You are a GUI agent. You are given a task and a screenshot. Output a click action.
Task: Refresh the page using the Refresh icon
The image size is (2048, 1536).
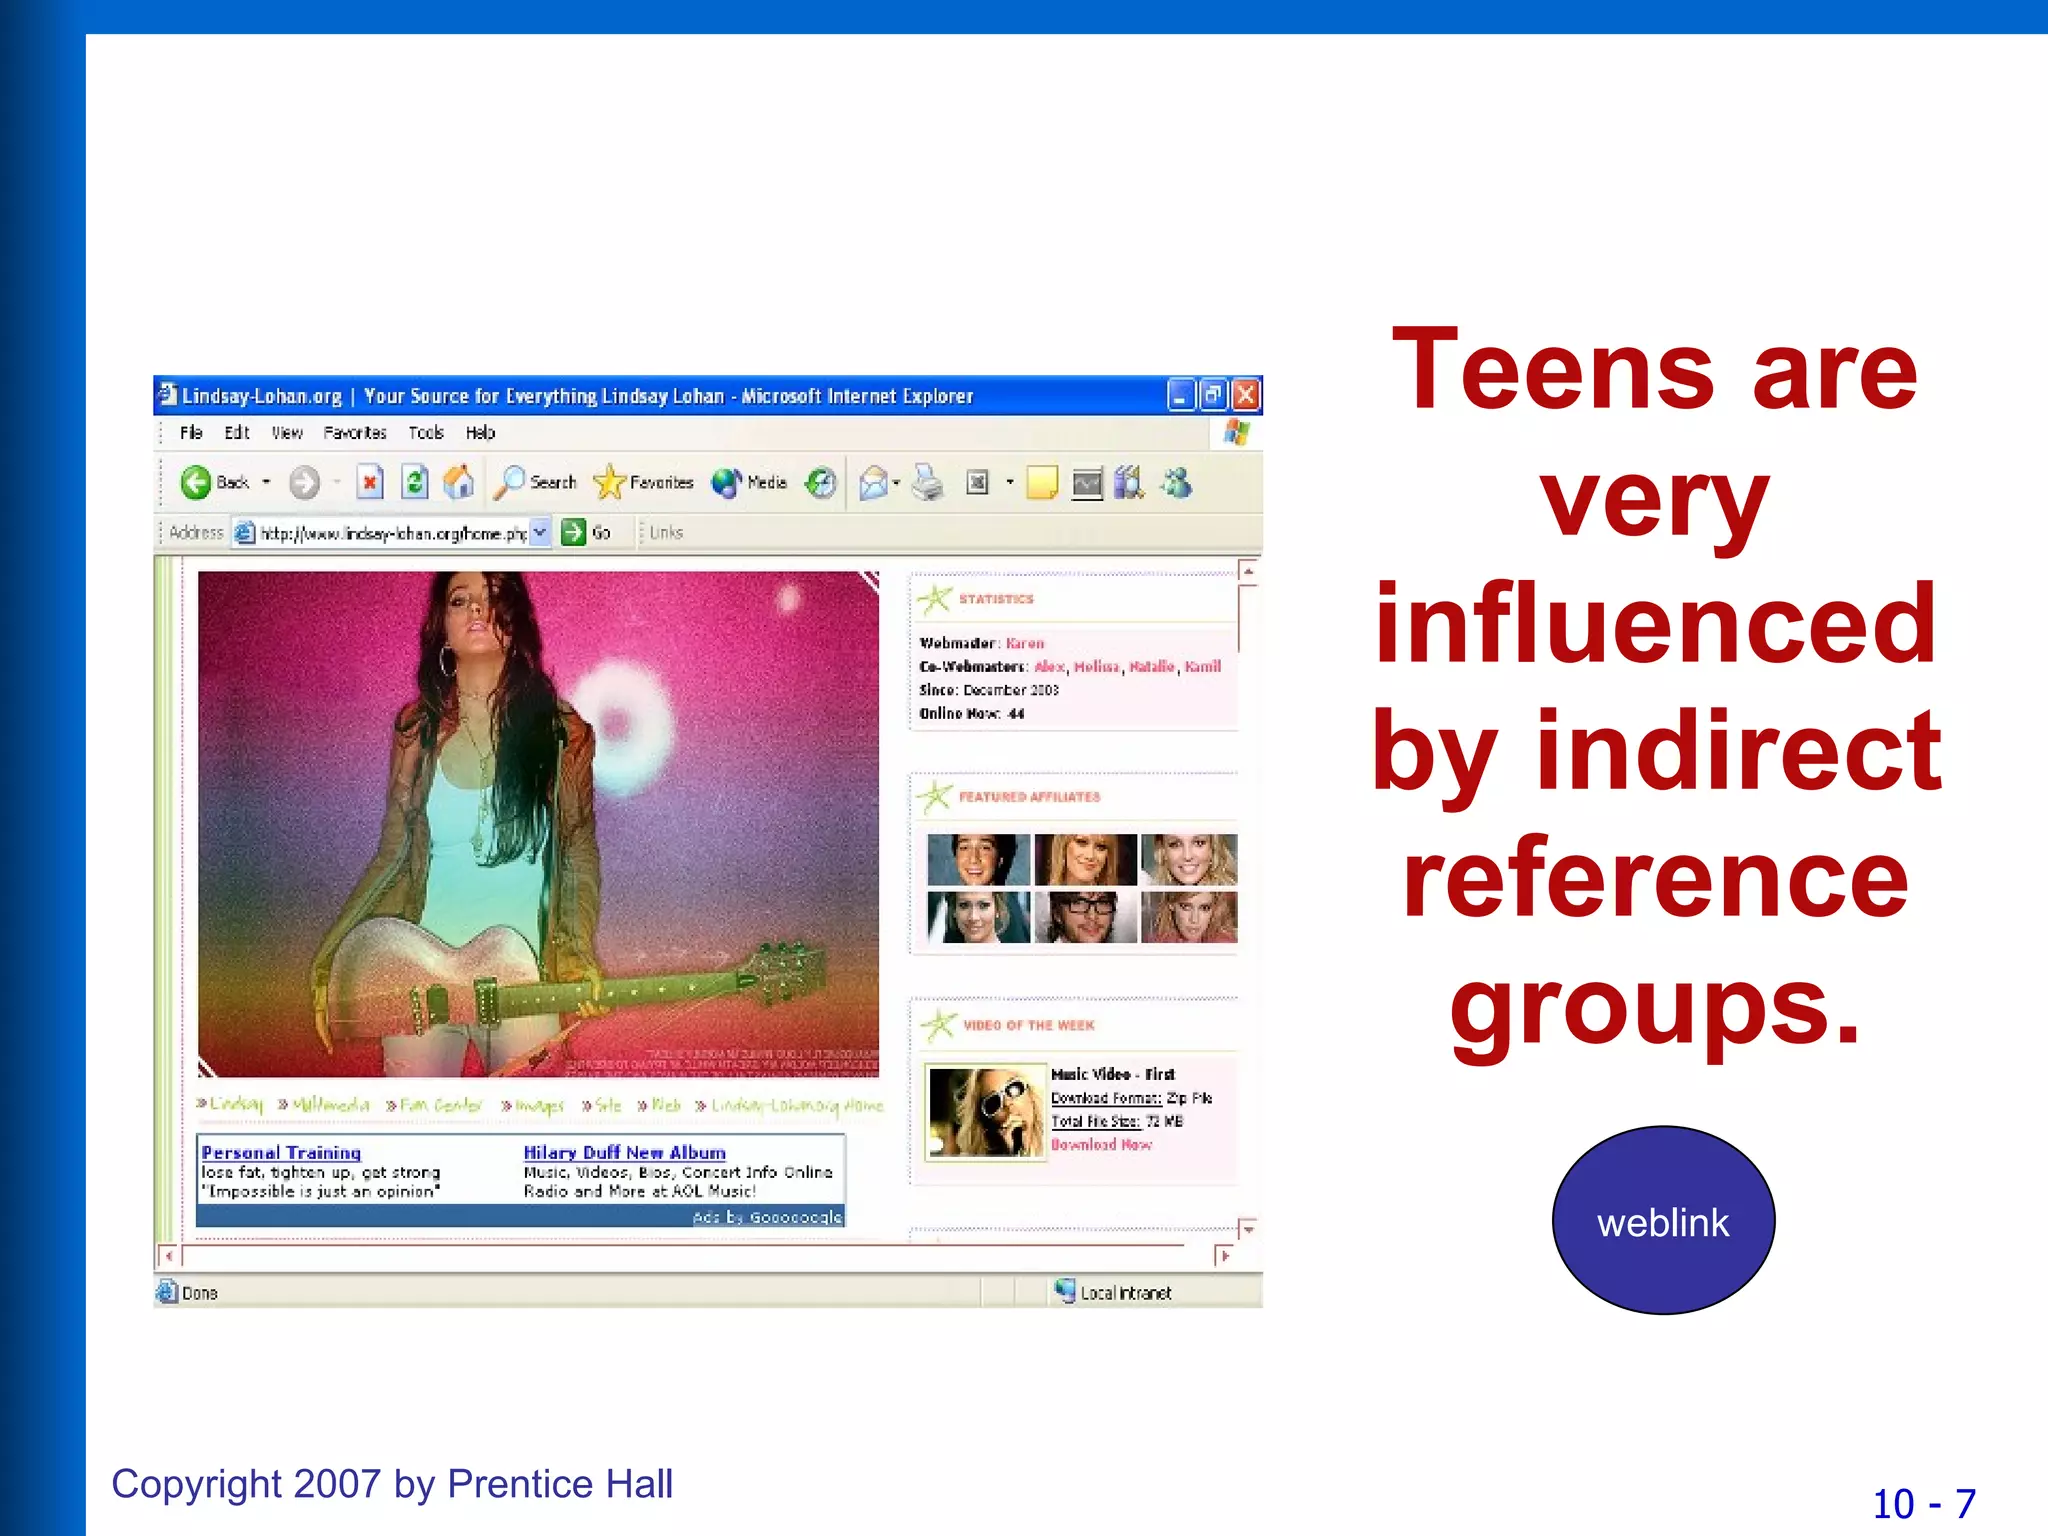coord(415,483)
